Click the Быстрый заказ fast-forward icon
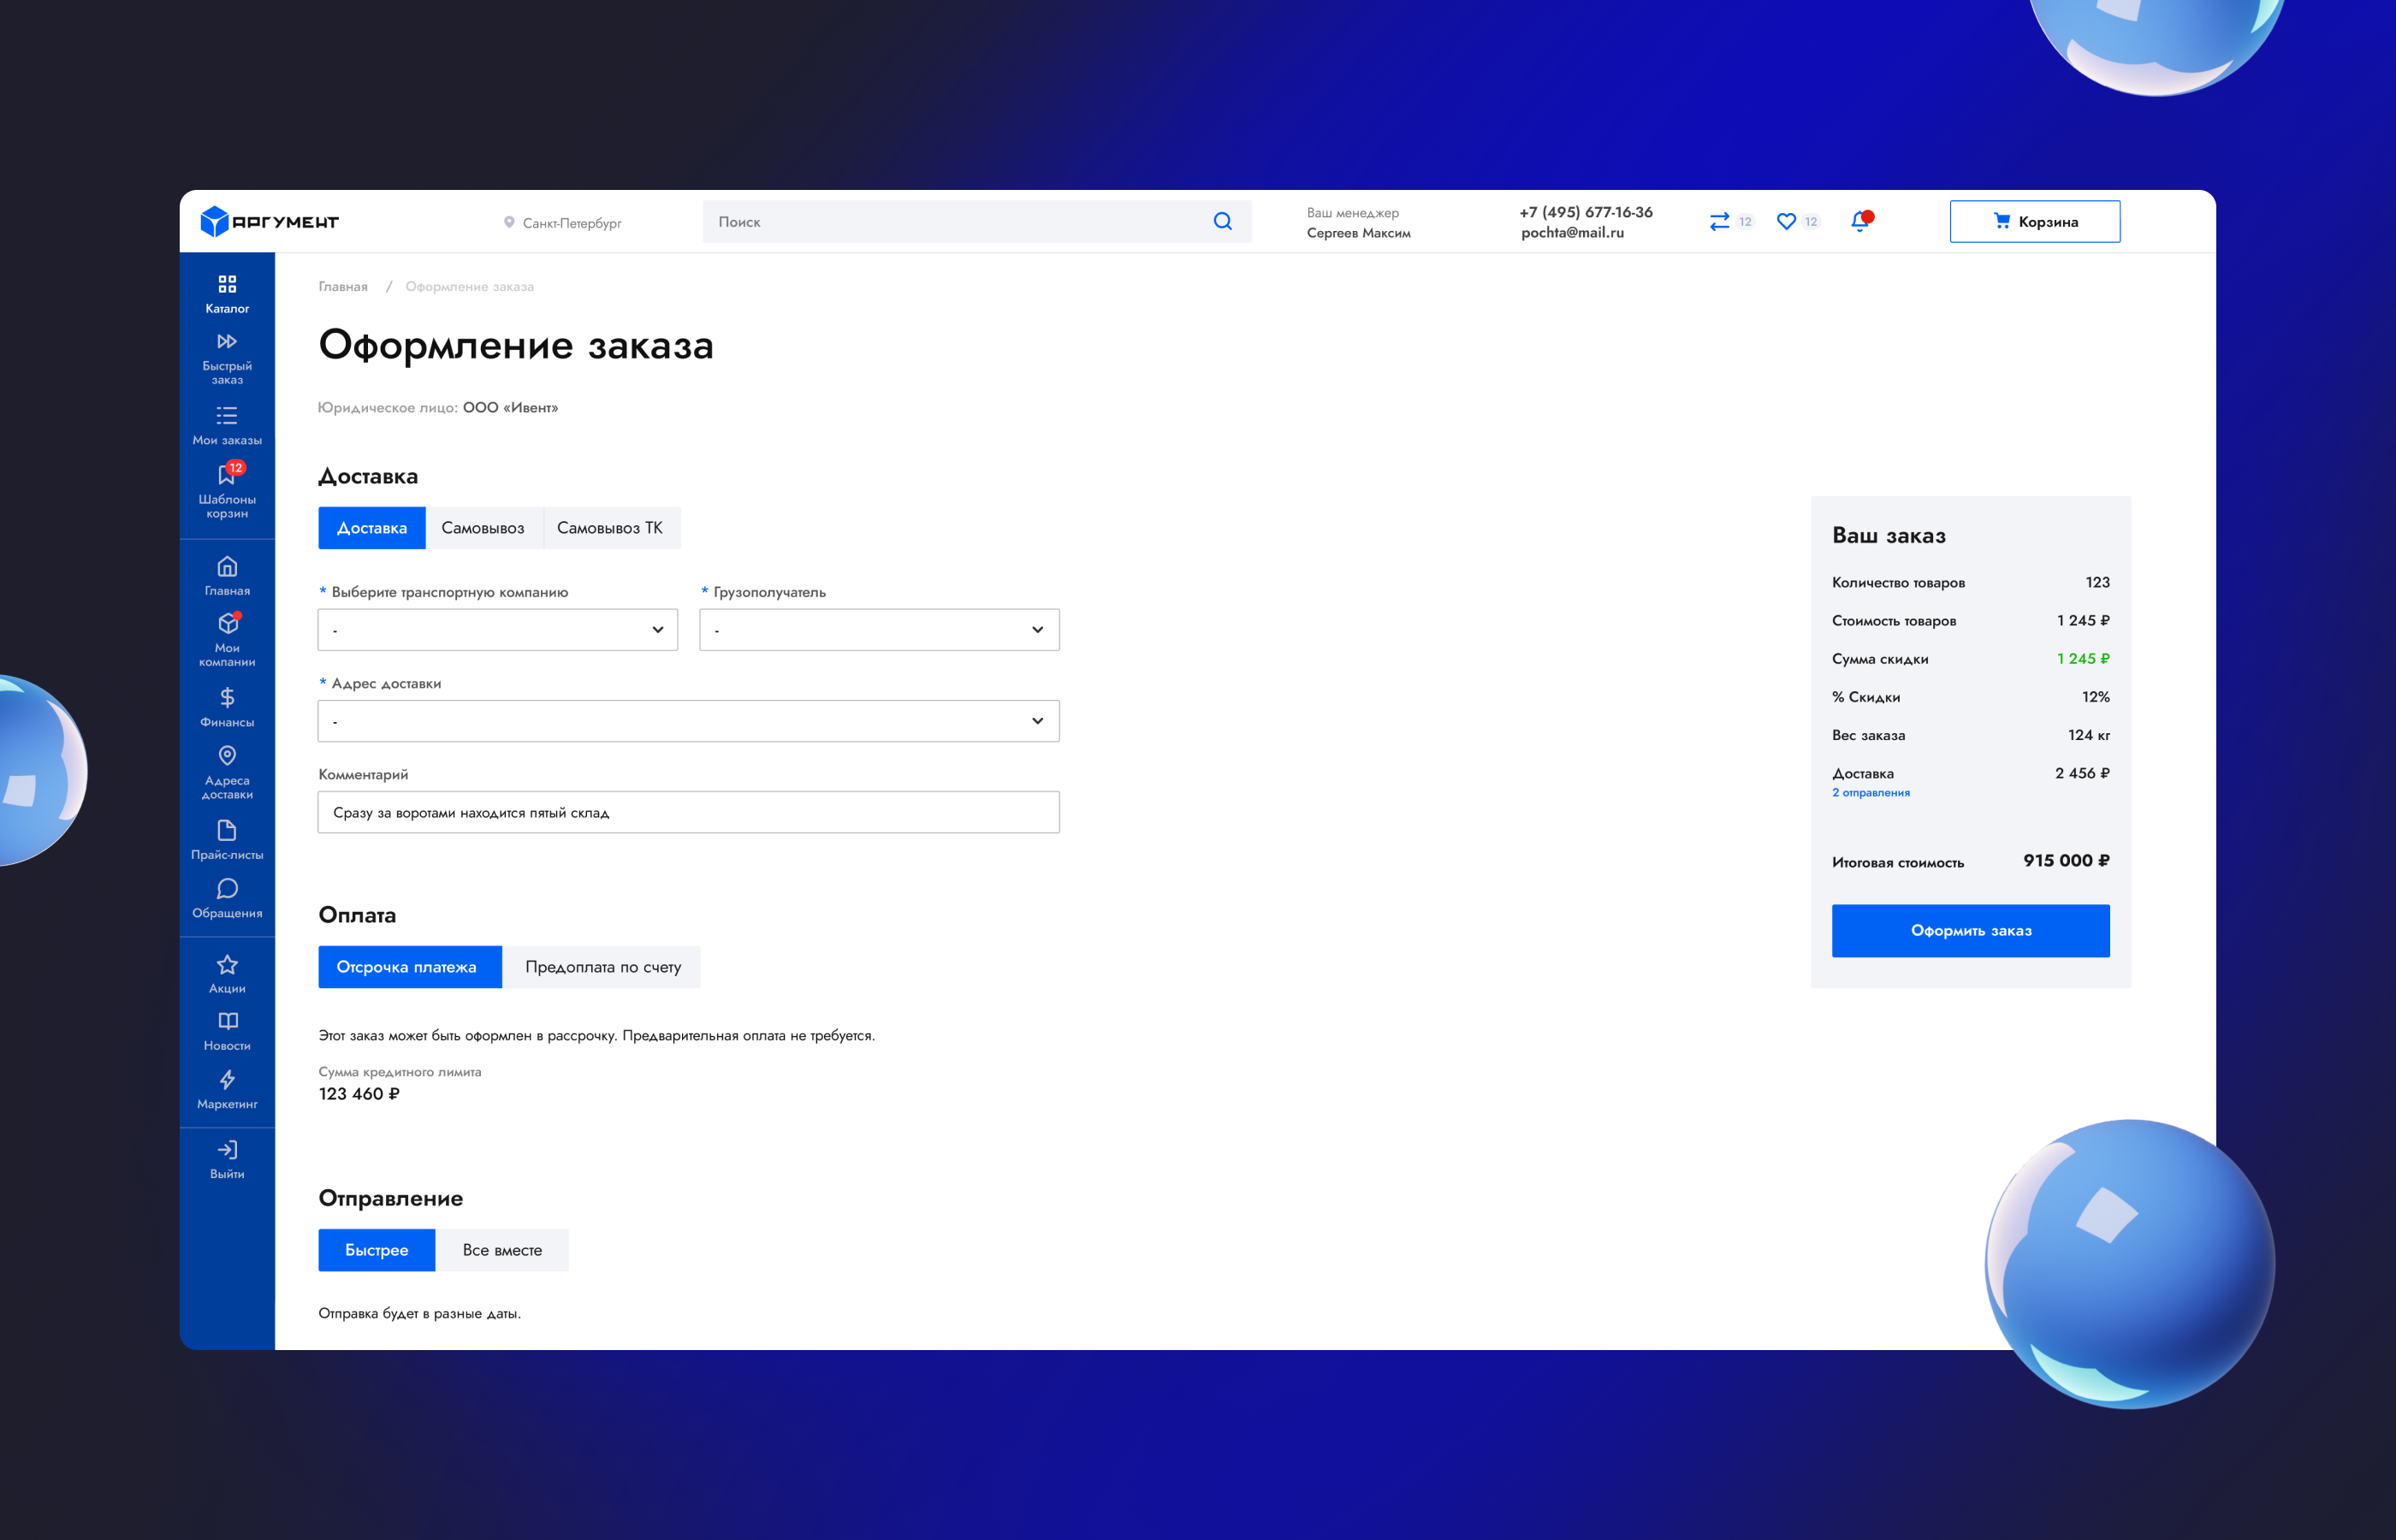Image resolution: width=2396 pixels, height=1540 pixels. pos(227,342)
